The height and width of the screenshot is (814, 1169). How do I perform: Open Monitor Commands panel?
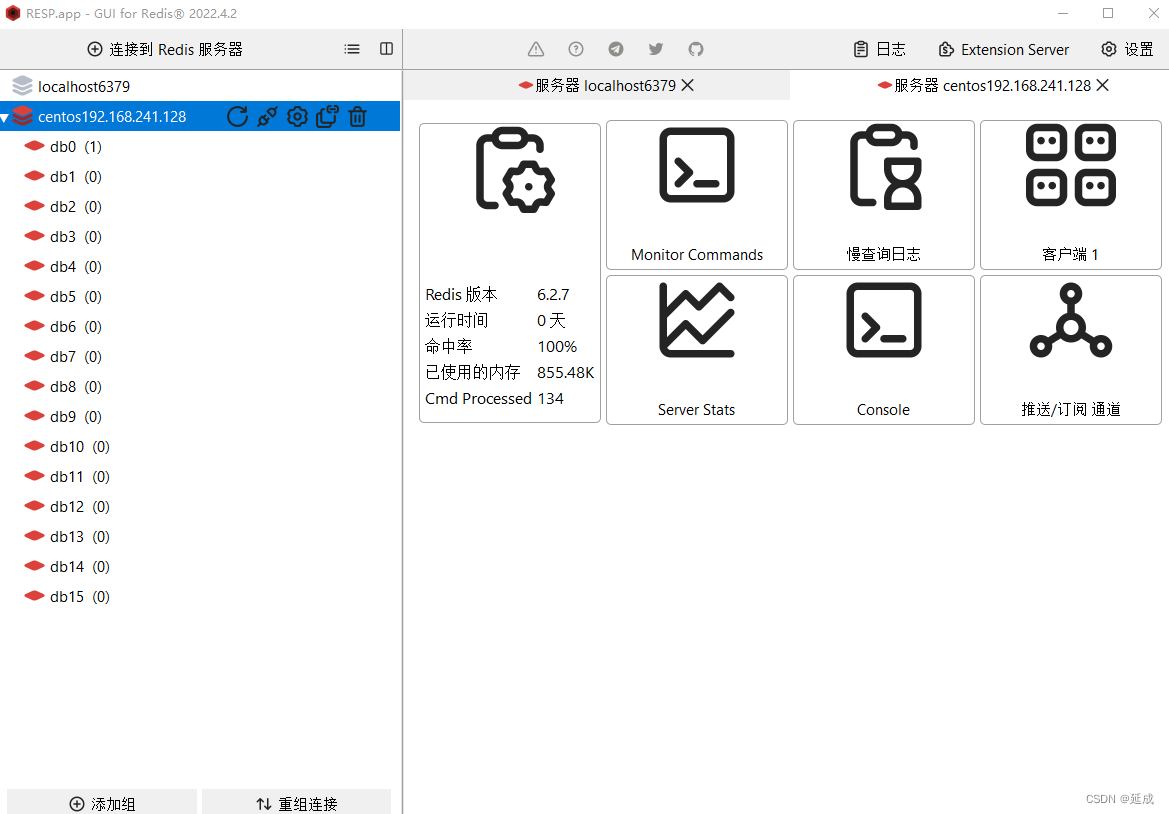(x=696, y=195)
